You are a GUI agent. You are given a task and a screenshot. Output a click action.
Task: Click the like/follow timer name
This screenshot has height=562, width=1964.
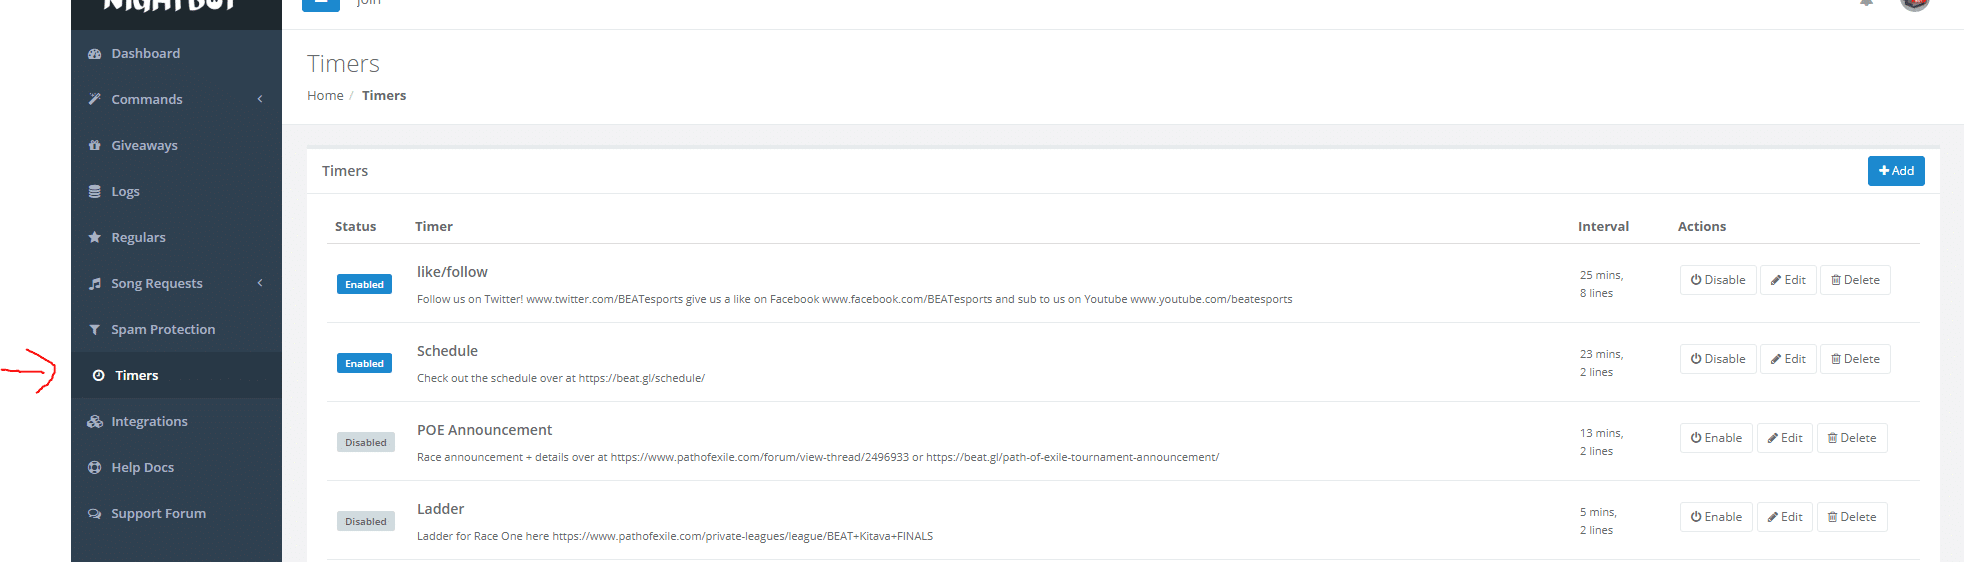click(452, 272)
